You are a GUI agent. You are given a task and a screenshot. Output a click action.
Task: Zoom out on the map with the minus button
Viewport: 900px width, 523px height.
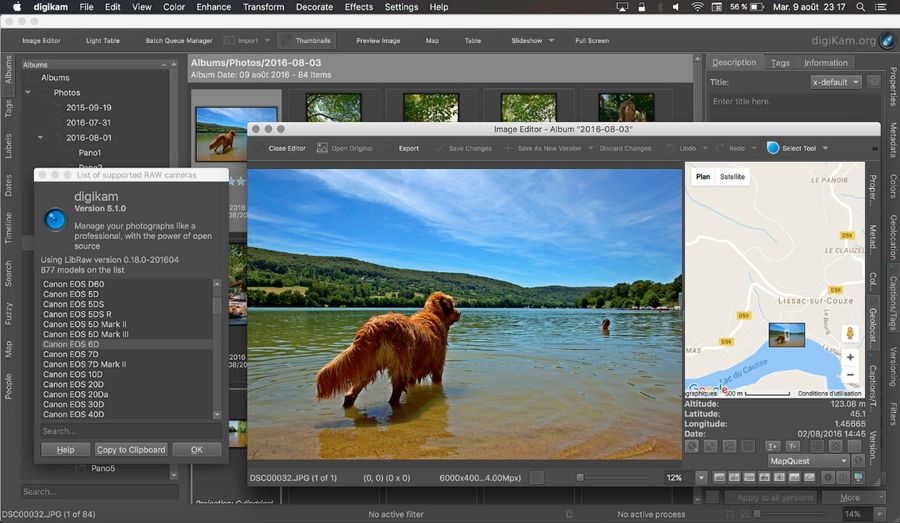[850, 376]
